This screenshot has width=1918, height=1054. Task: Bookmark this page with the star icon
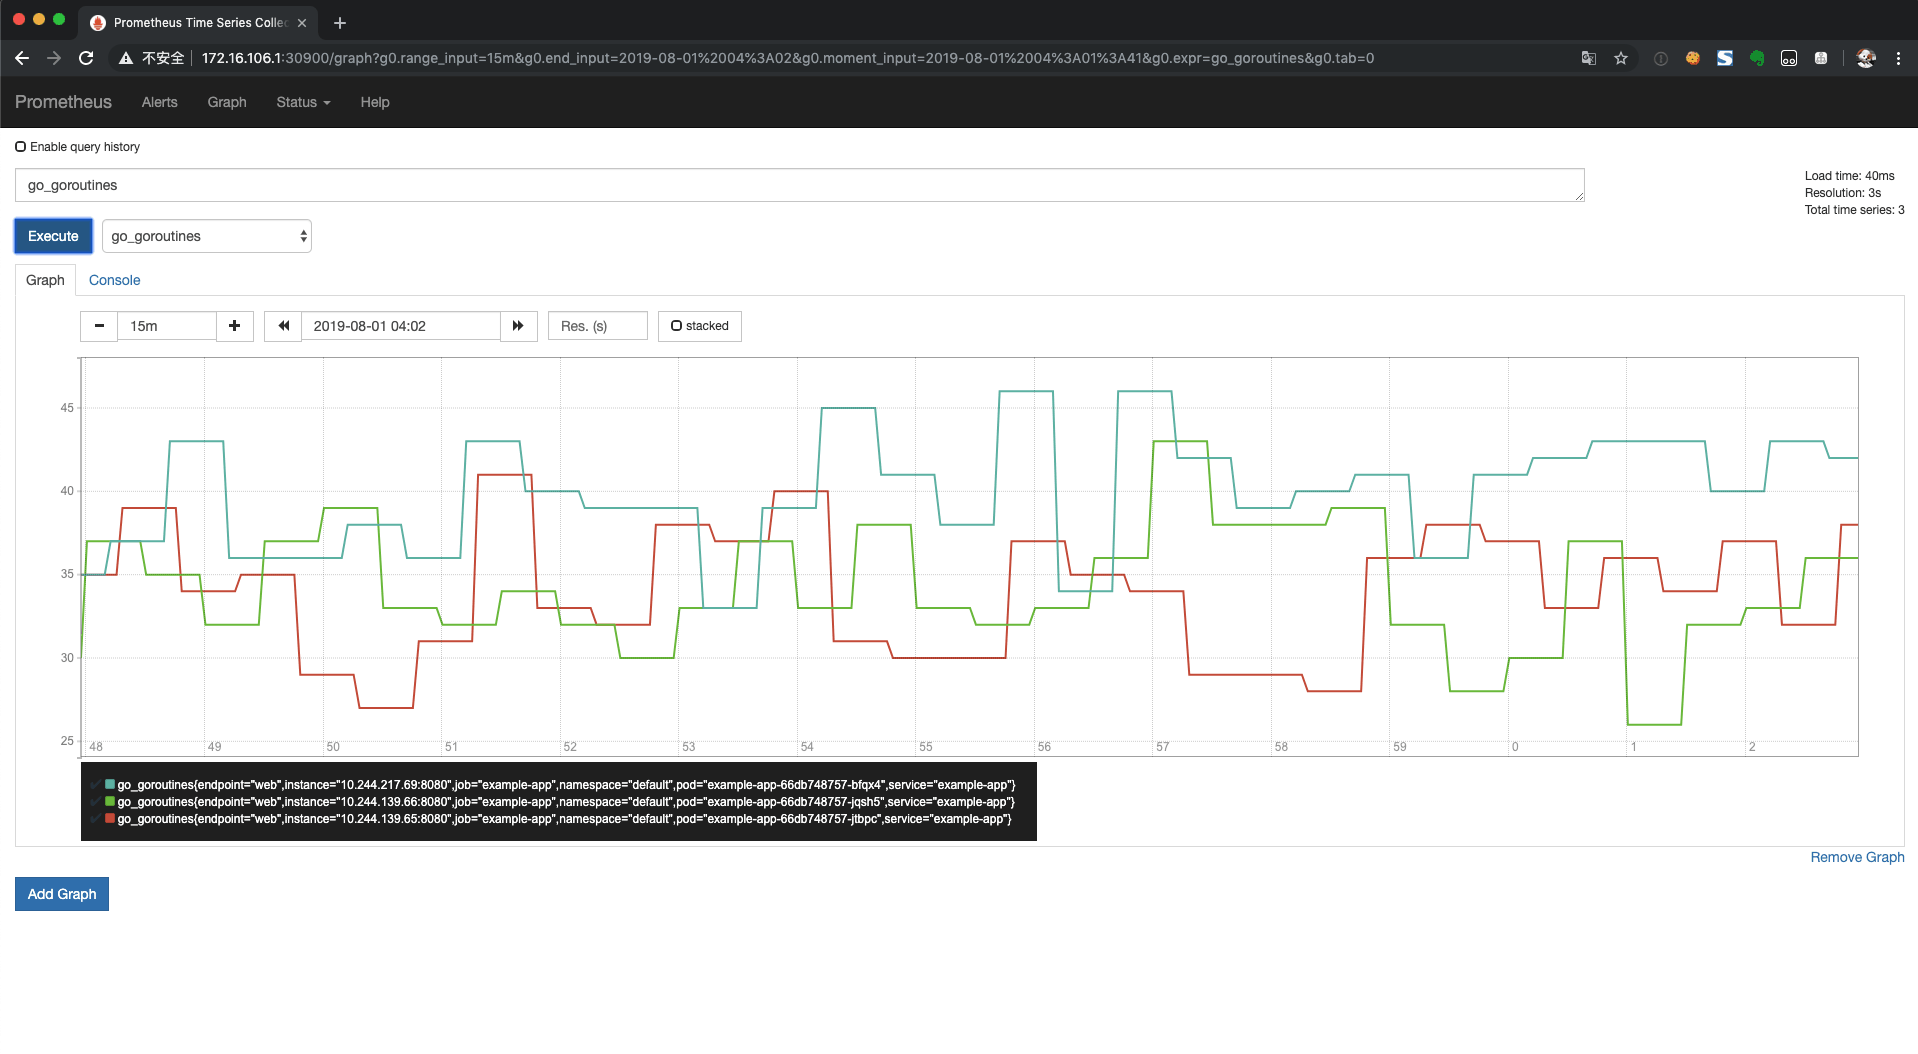tap(1621, 58)
